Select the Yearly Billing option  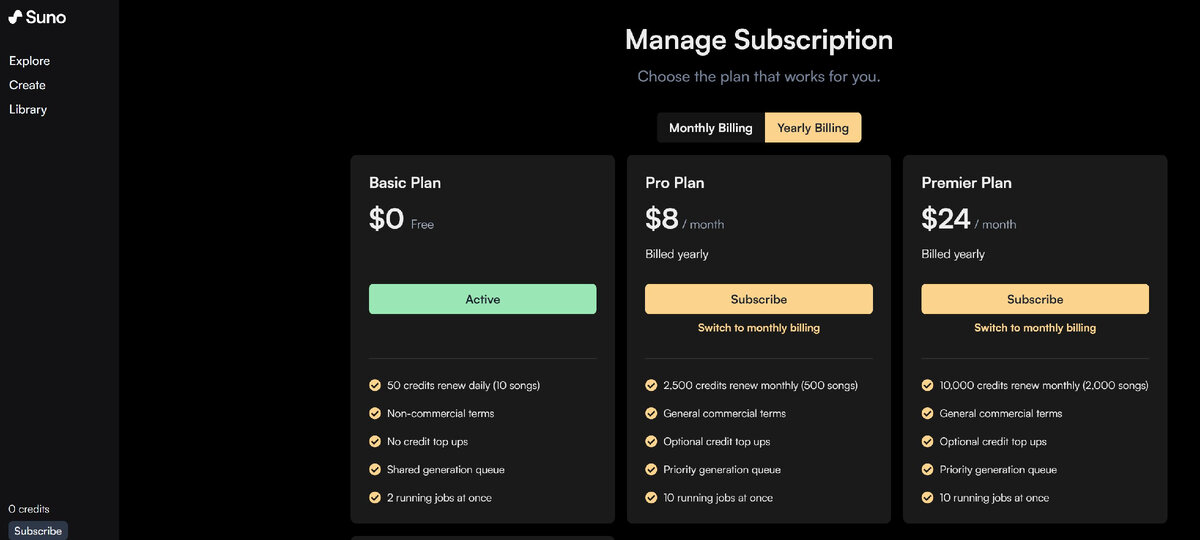point(813,128)
